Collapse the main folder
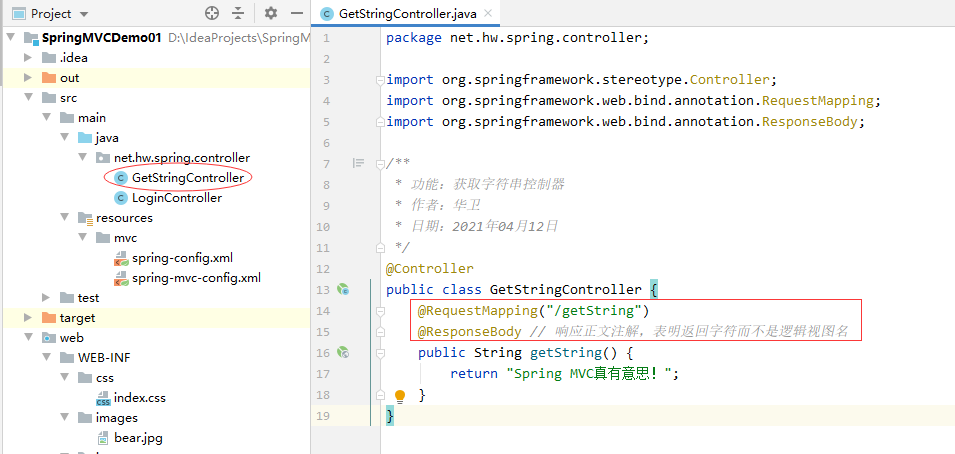The height and width of the screenshot is (454, 955). tap(46, 118)
